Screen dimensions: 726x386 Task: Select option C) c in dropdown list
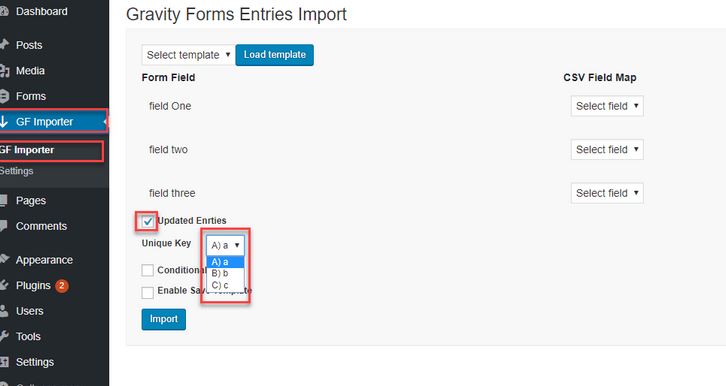click(225, 285)
